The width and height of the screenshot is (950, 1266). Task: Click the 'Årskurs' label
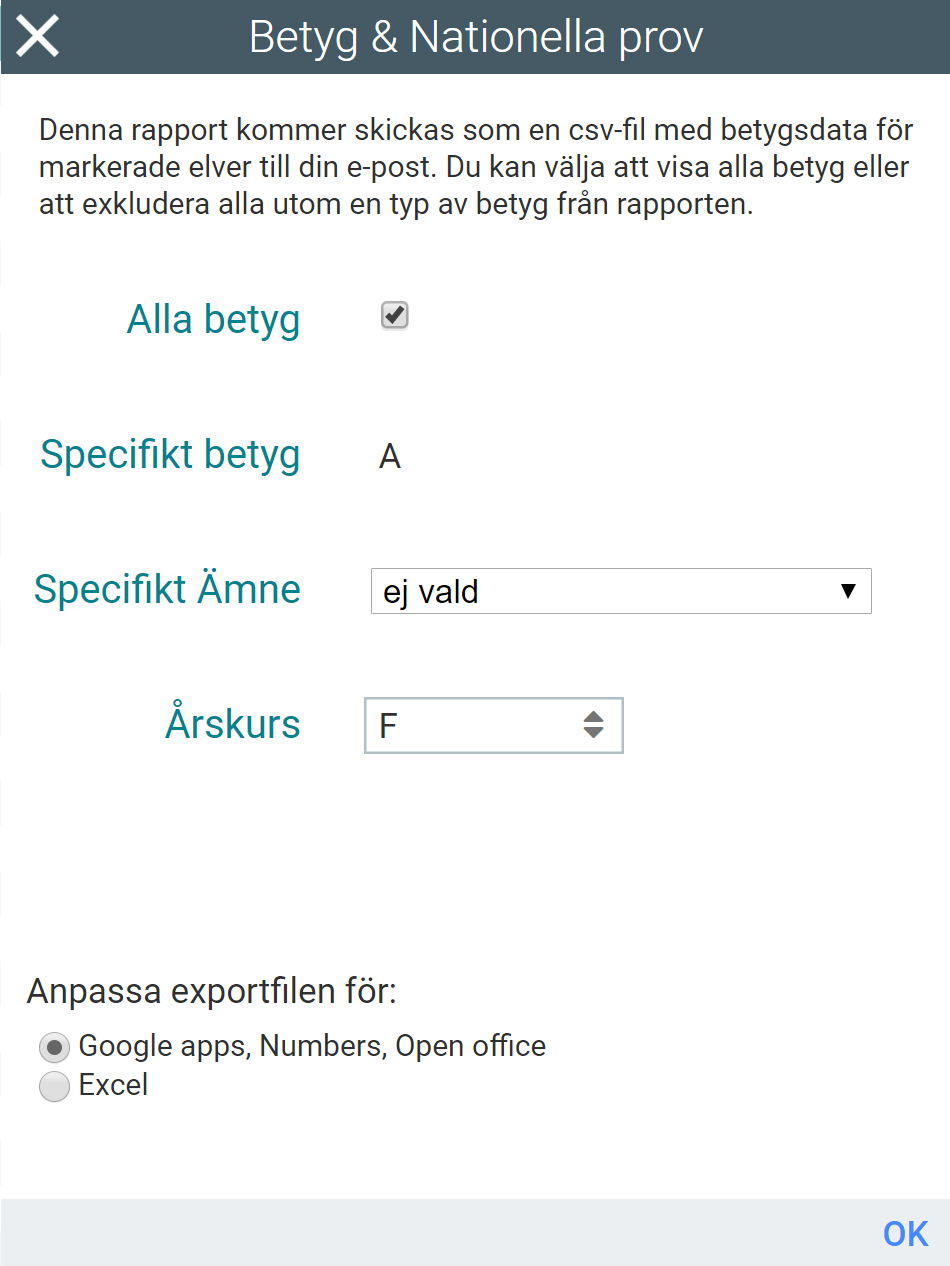(x=232, y=724)
